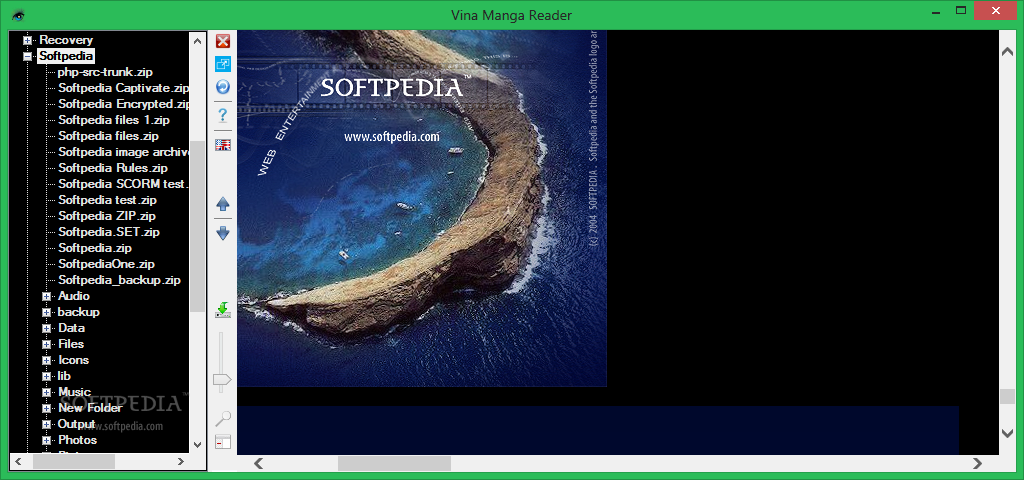The width and height of the screenshot is (1024, 480).
Task: Click tree panel scroll up arrow
Action: coord(197,40)
